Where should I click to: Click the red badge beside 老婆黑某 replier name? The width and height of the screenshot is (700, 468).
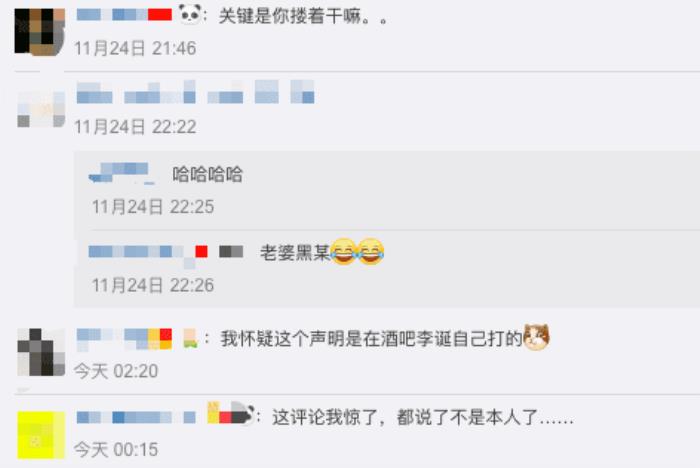[201, 251]
